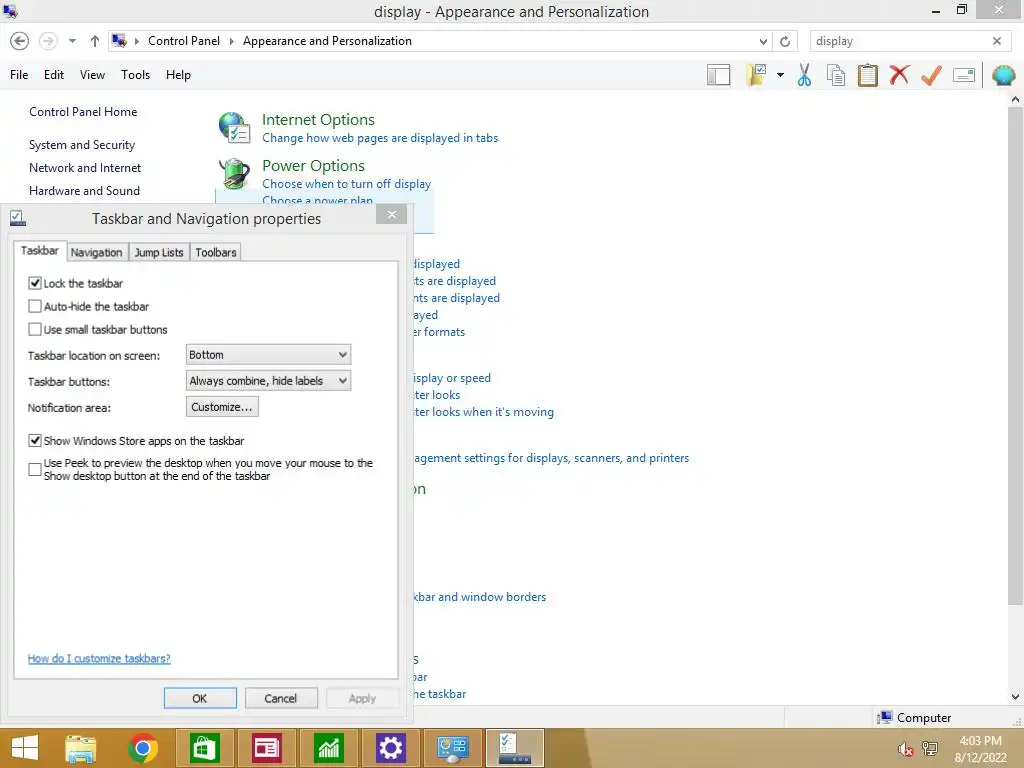Open address bar history dropdown
This screenshot has height=768, width=1024.
(x=763, y=41)
